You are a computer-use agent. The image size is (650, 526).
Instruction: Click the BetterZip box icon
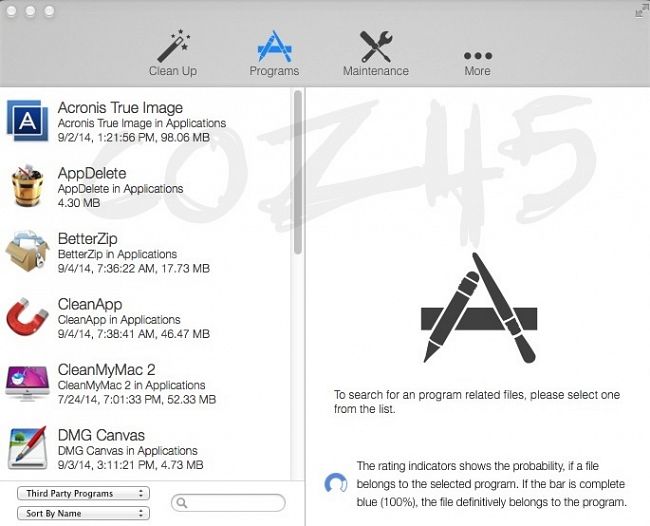pyautogui.click(x=27, y=251)
